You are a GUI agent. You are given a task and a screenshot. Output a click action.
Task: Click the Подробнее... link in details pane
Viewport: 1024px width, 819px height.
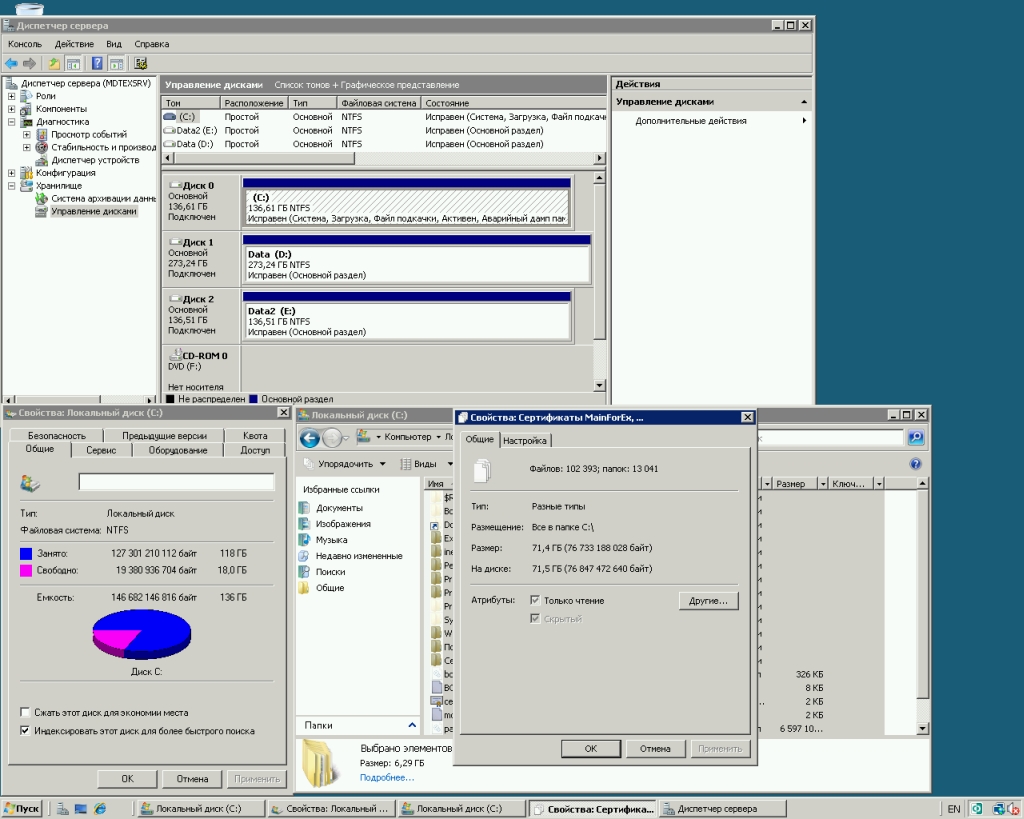coord(387,777)
